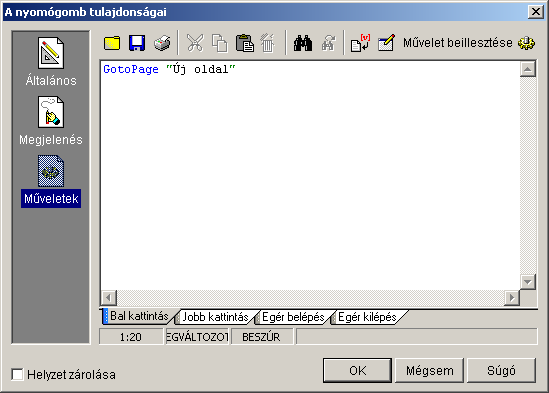Open script file with folder icon
This screenshot has height=393, width=549.
112,43
